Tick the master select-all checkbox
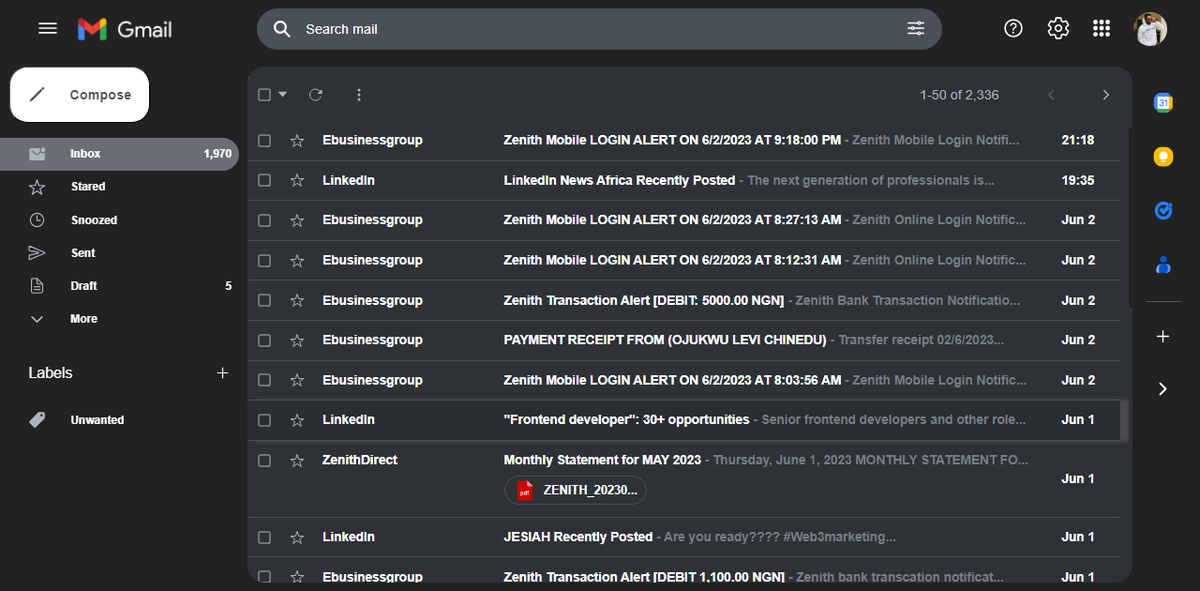This screenshot has height=591, width=1200. tap(264, 95)
